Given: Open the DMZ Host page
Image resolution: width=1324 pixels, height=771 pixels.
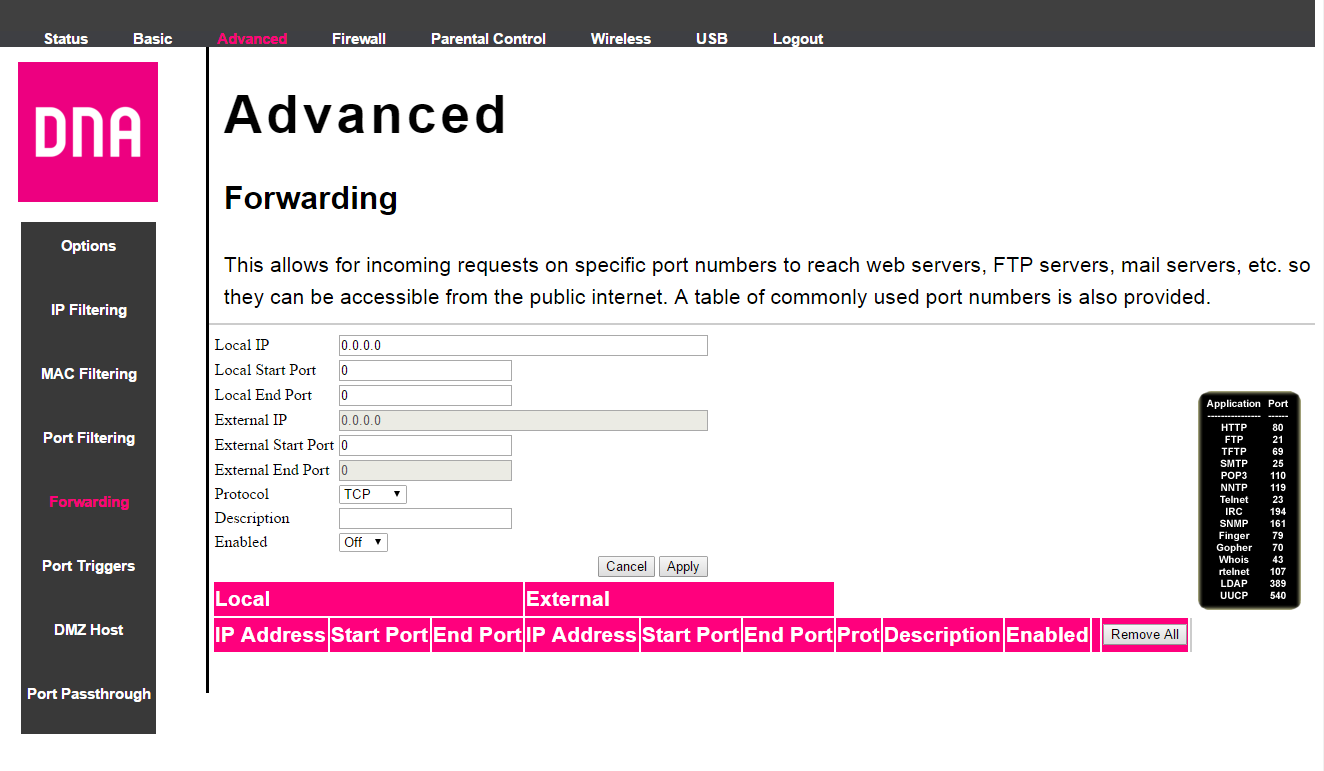Looking at the screenshot, I should click(89, 630).
